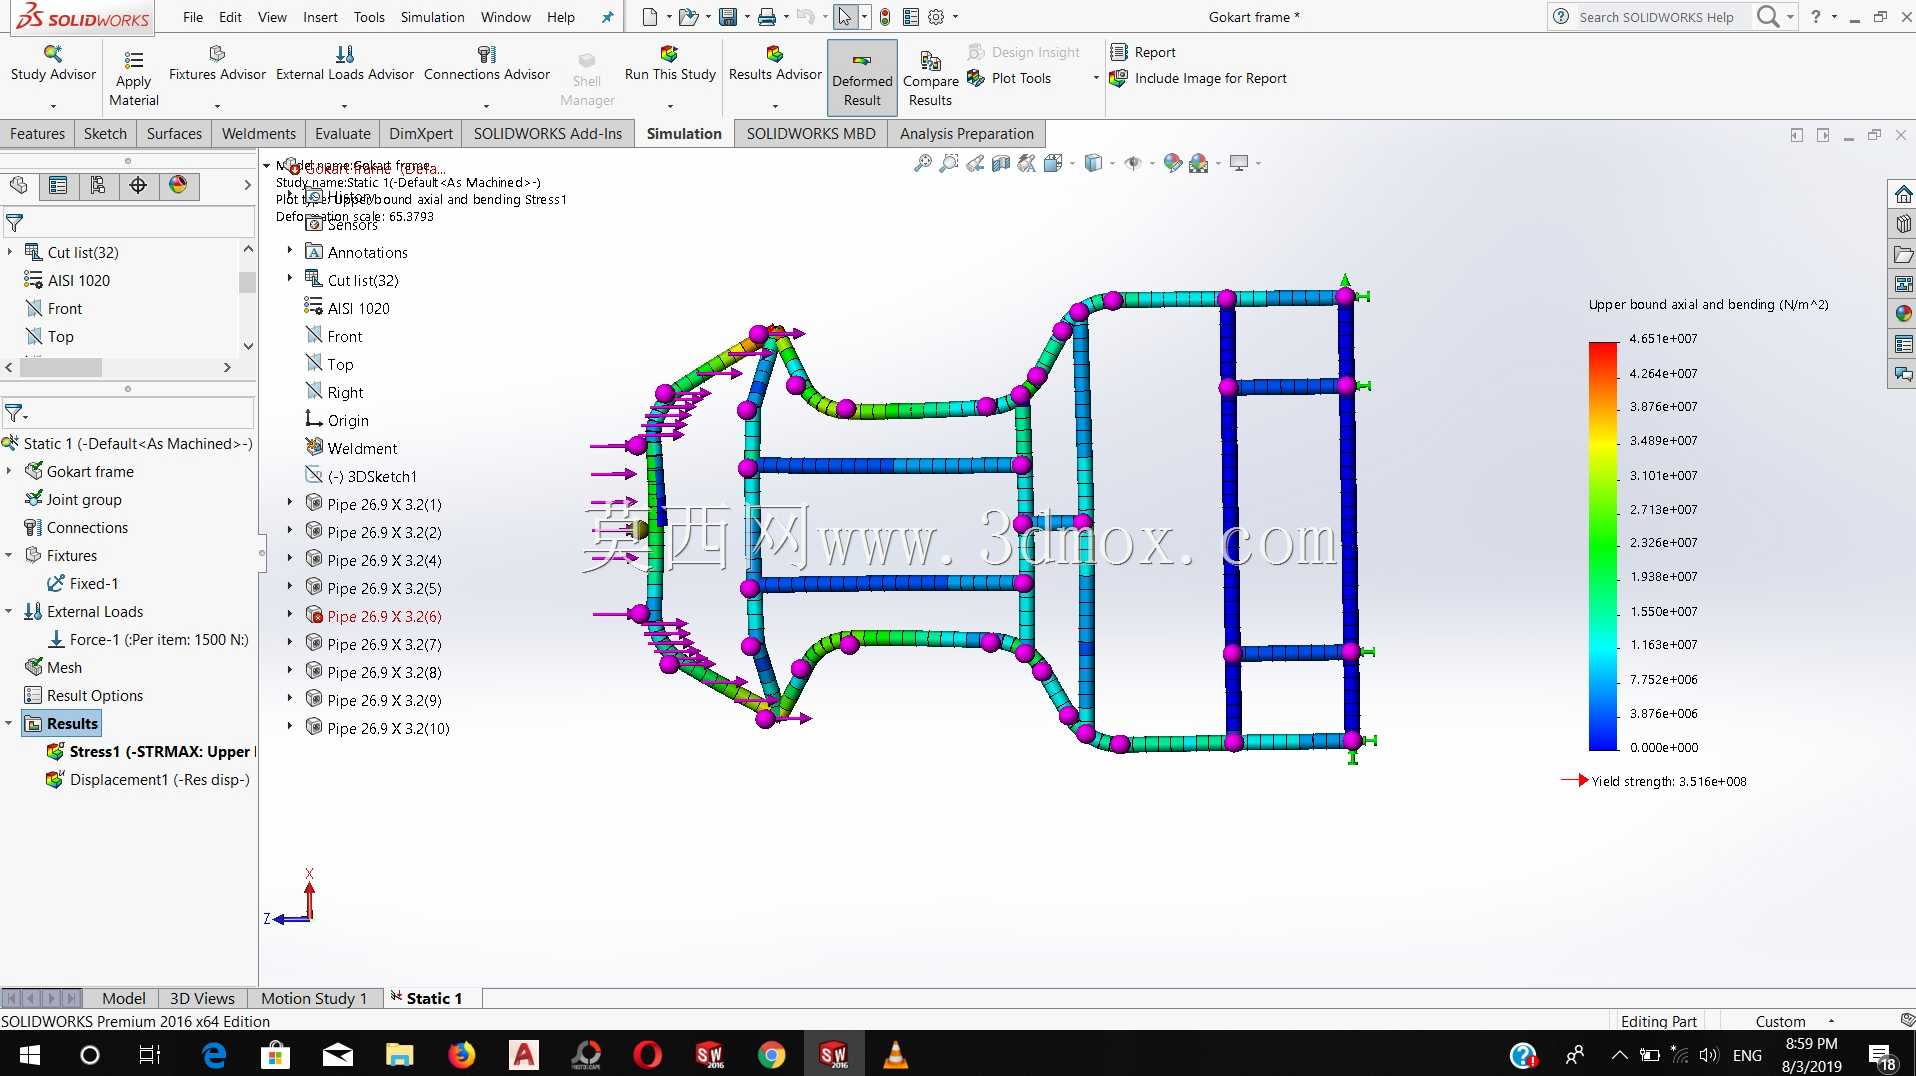Viewport: 1916px width, 1076px height.
Task: Expand the Study Advisor dropdown arrow
Action: (x=53, y=106)
